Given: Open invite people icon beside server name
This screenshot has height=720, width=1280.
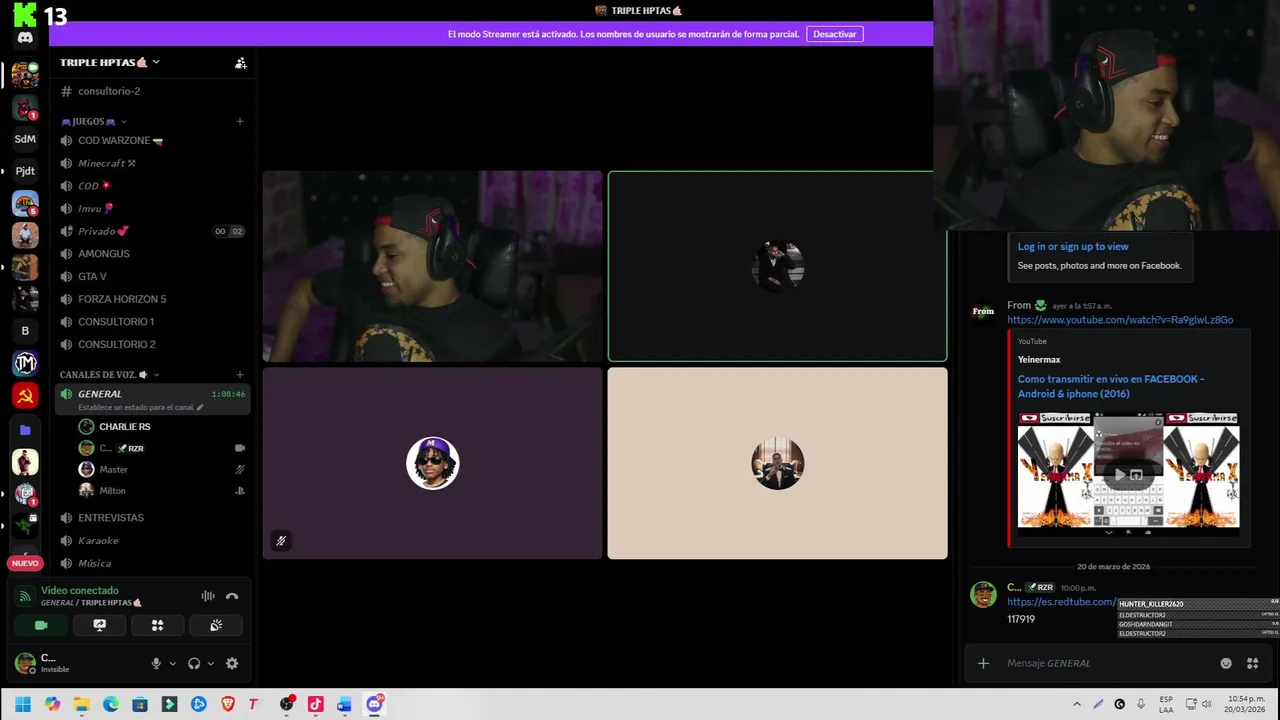Looking at the screenshot, I should [x=241, y=62].
